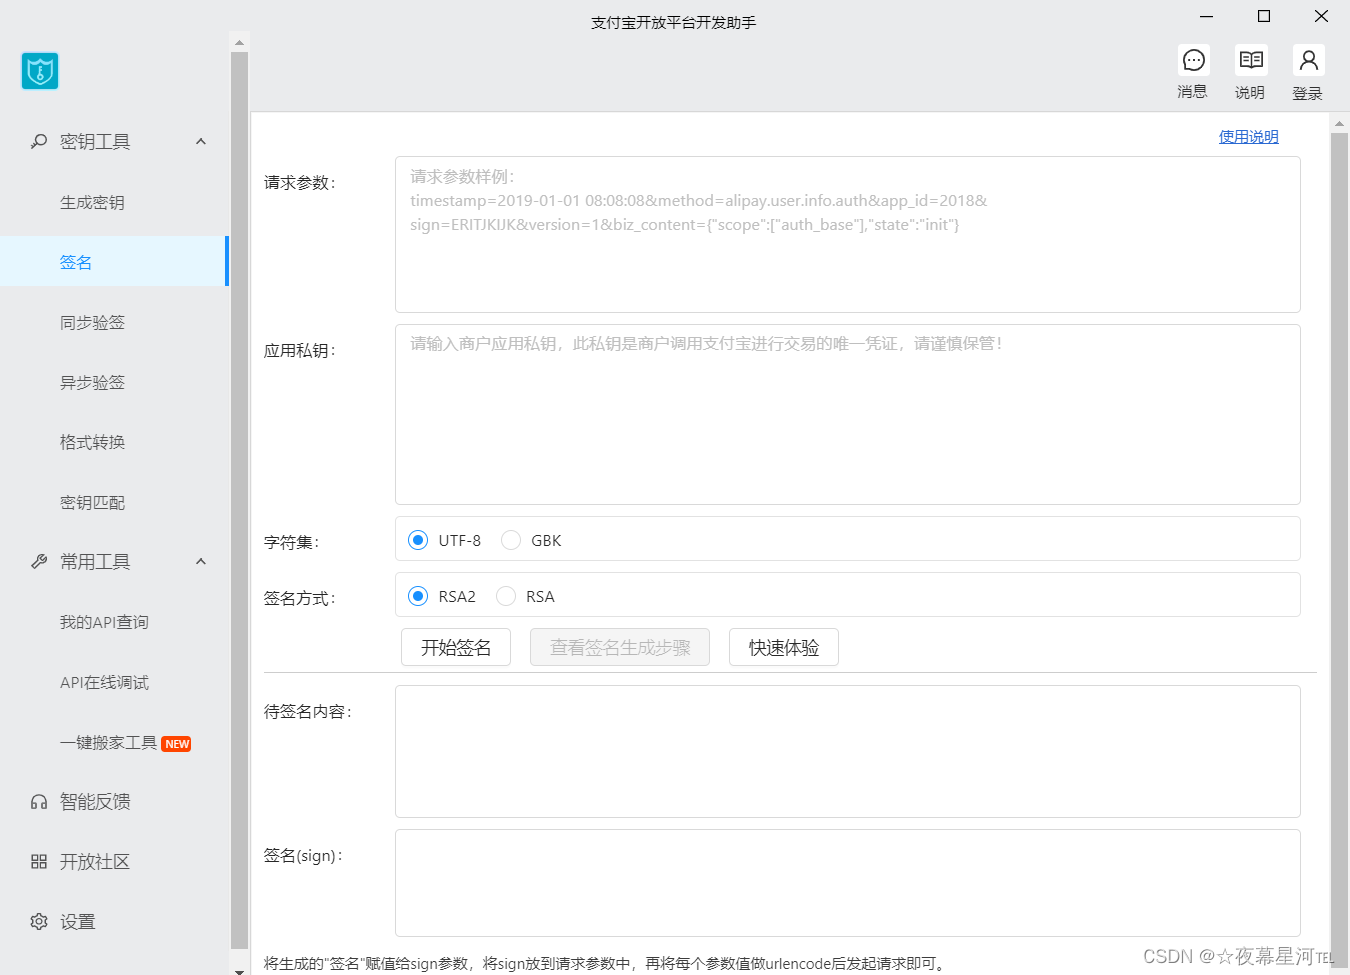The width and height of the screenshot is (1350, 975).
Task: Click the 签名(sign) output box
Action: point(848,883)
